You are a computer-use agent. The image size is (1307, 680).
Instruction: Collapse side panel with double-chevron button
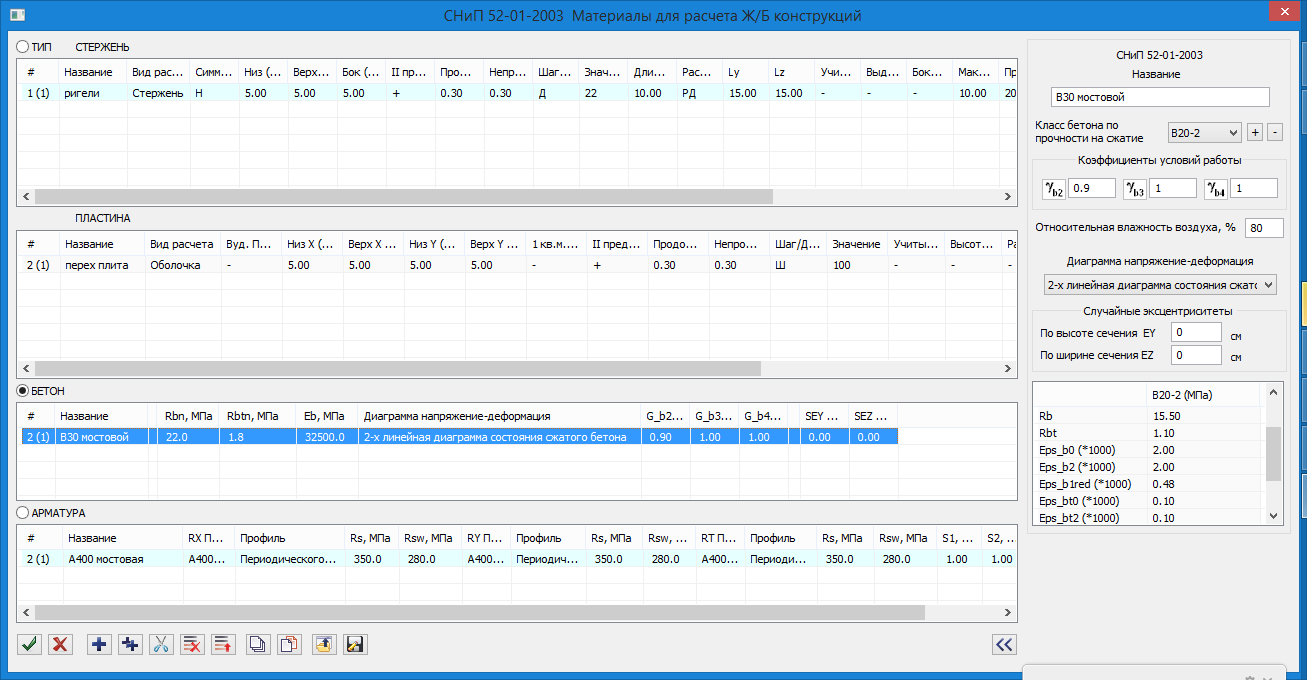(1004, 644)
